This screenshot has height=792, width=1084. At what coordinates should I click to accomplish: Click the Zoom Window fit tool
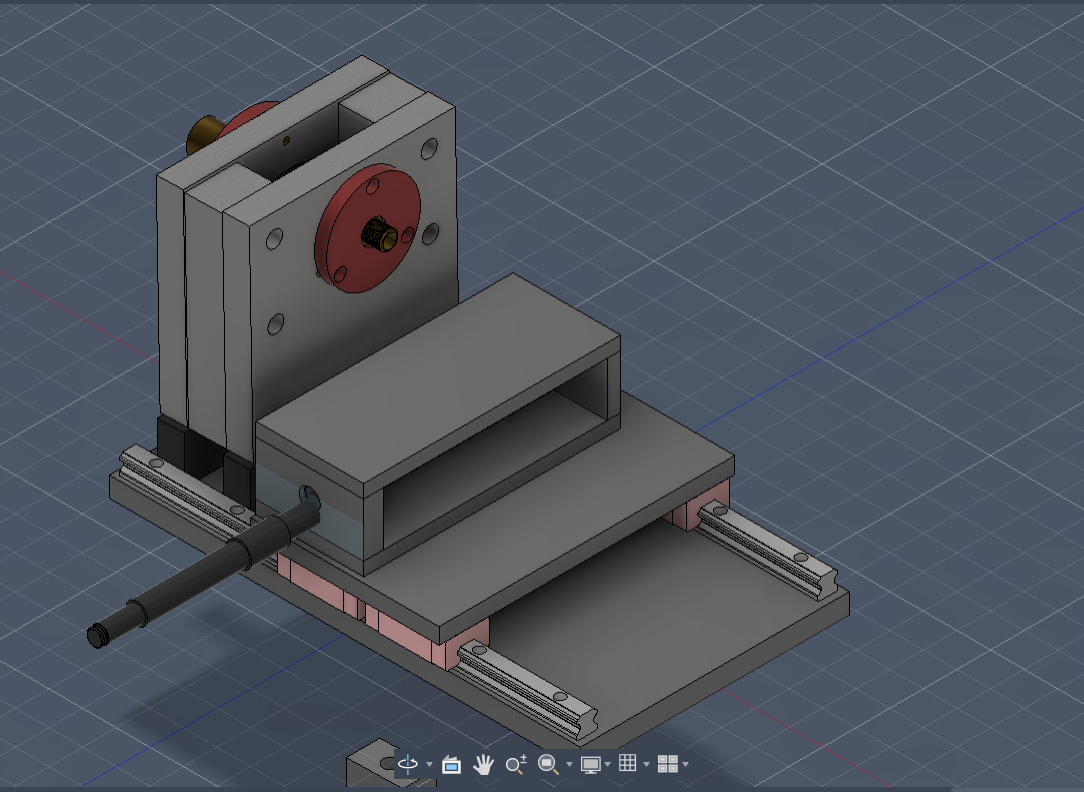pos(548,764)
